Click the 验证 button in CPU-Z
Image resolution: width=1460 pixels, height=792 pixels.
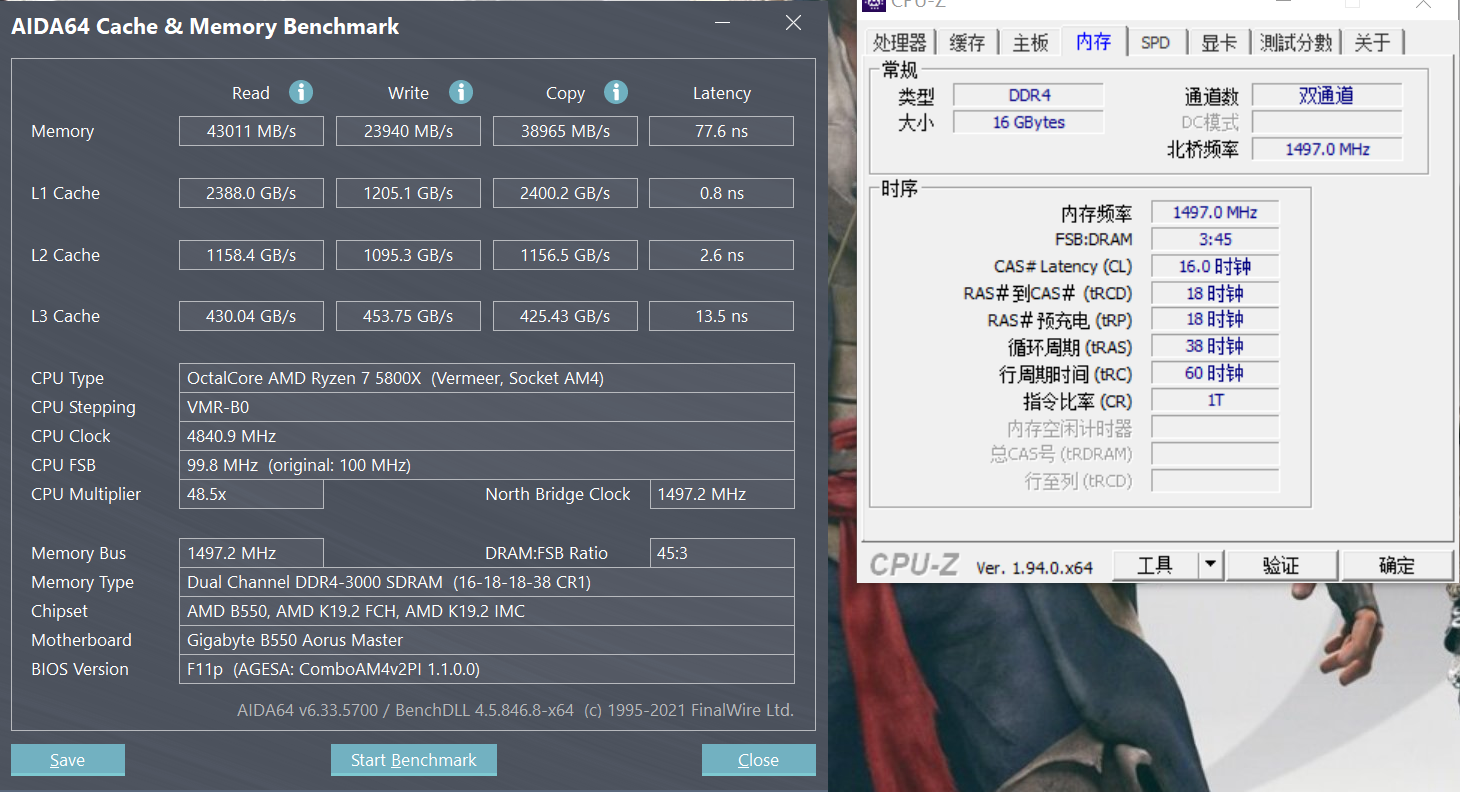[1281, 565]
